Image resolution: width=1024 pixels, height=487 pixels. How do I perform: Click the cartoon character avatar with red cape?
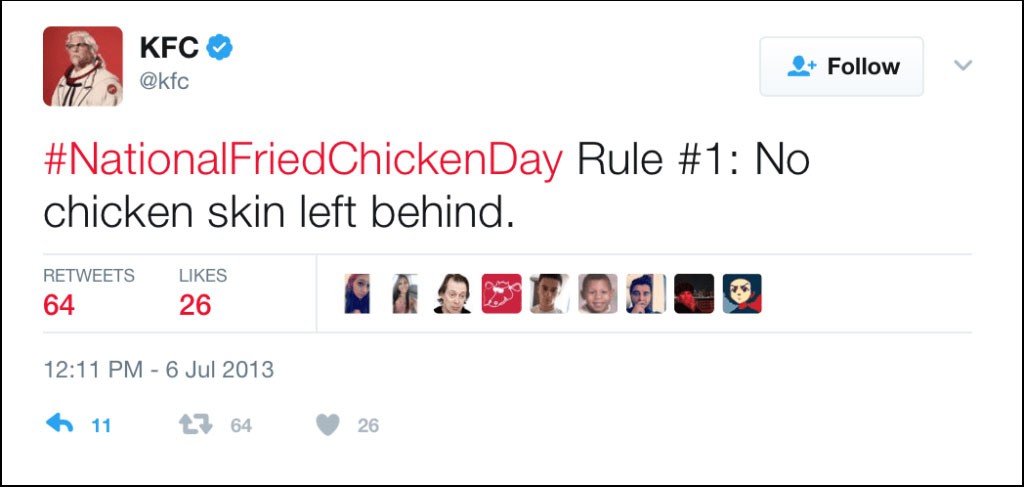[742, 294]
